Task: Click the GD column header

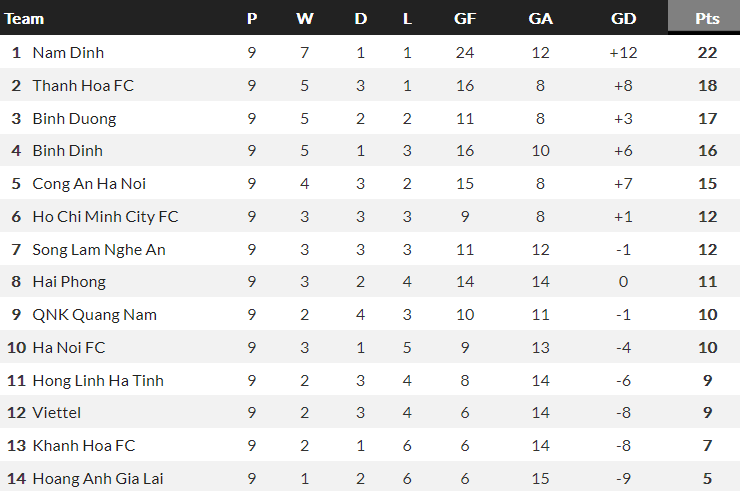Action: [623, 18]
